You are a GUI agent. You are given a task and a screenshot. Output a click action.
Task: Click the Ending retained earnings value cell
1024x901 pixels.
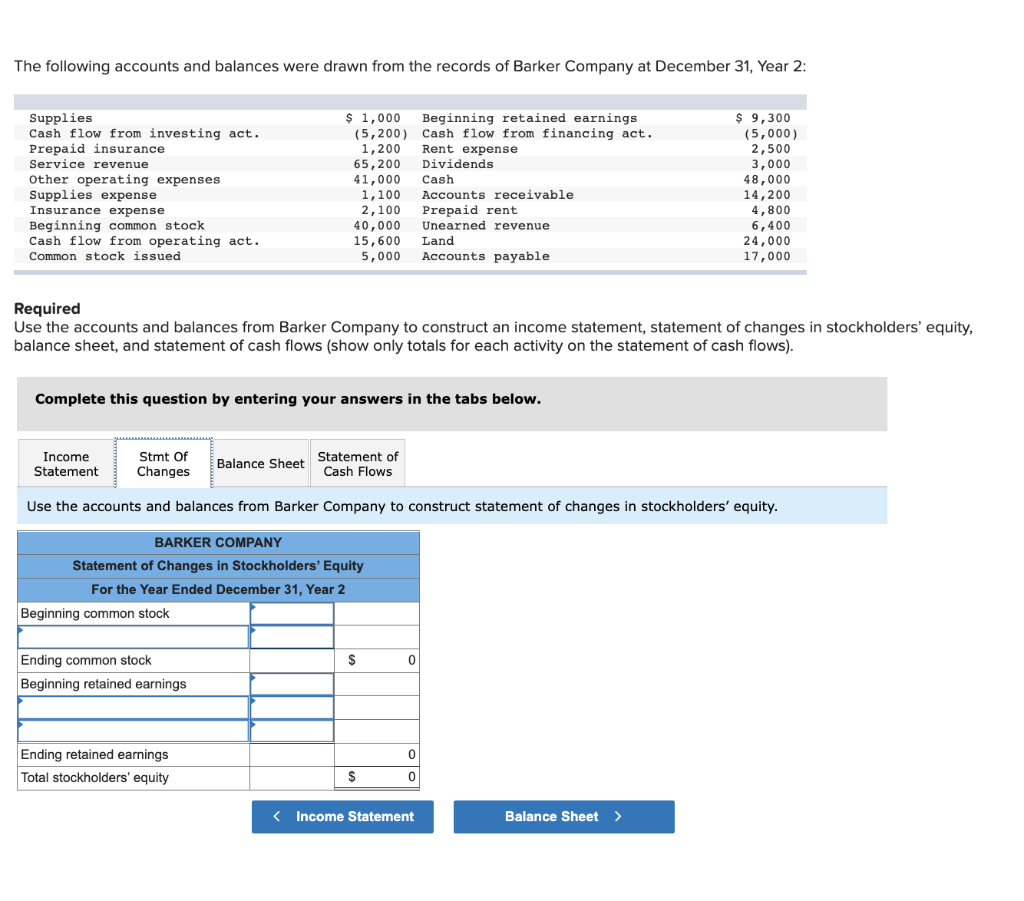tap(376, 754)
